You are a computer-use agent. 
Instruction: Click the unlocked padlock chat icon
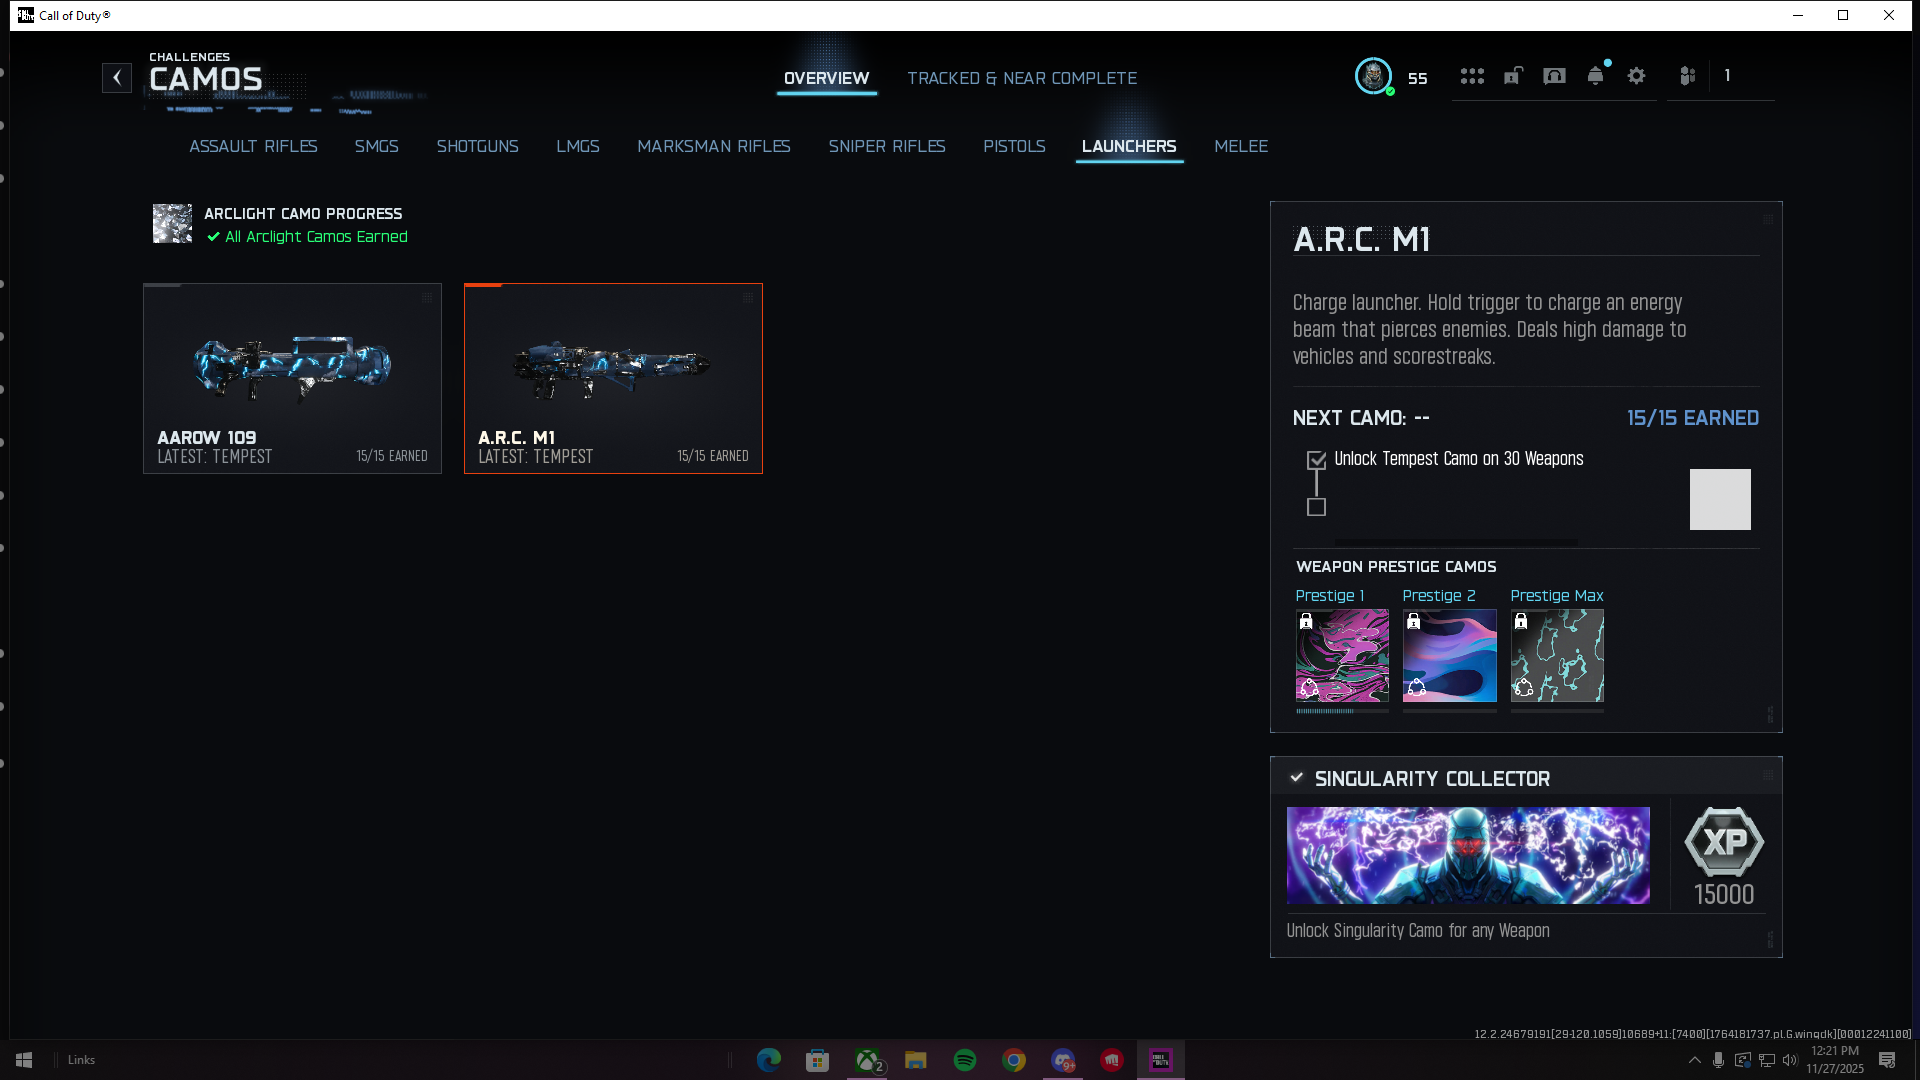click(x=1513, y=76)
